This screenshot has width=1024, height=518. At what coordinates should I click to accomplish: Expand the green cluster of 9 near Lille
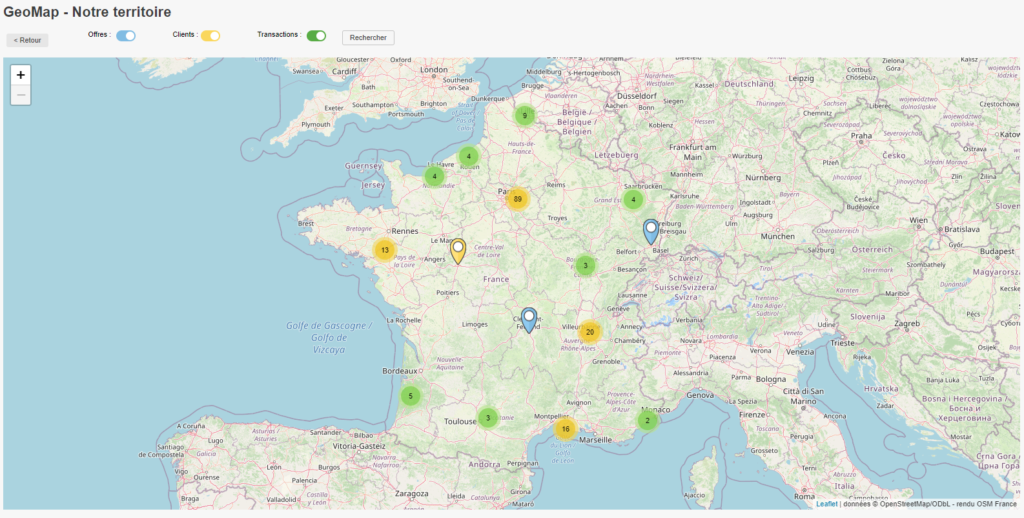pyautogui.click(x=524, y=116)
